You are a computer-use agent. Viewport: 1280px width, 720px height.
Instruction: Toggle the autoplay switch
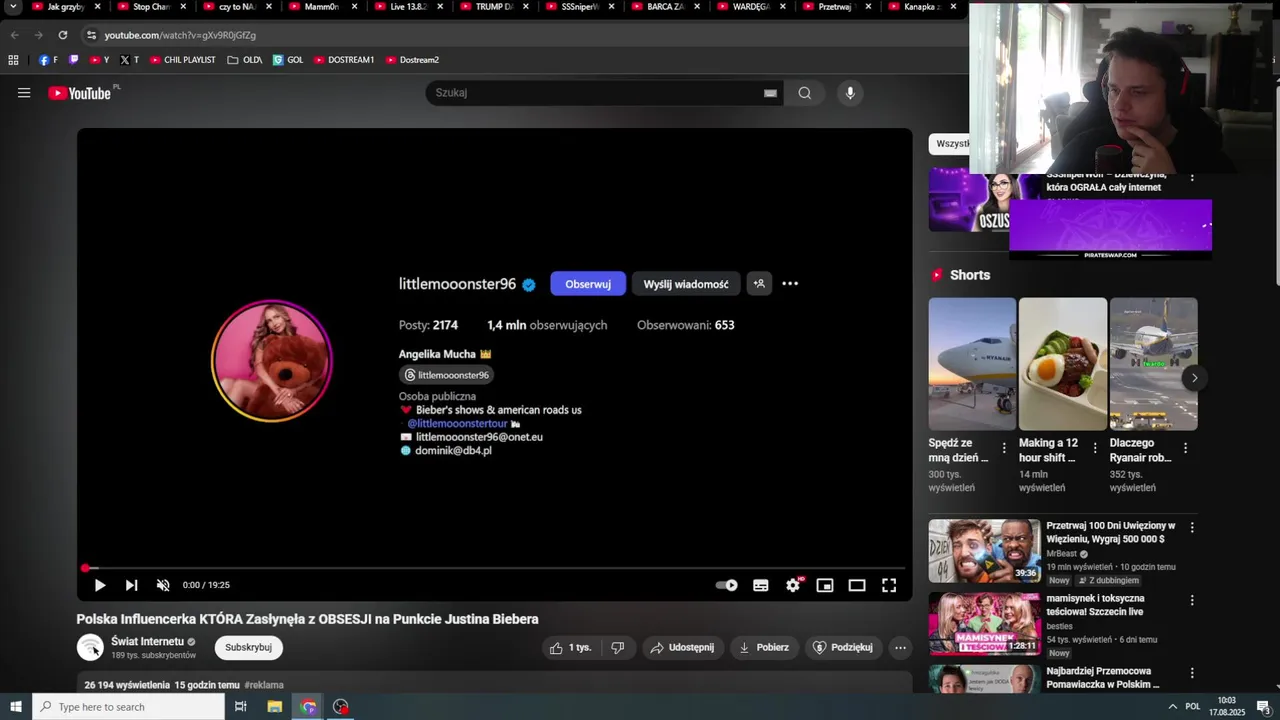pos(727,585)
